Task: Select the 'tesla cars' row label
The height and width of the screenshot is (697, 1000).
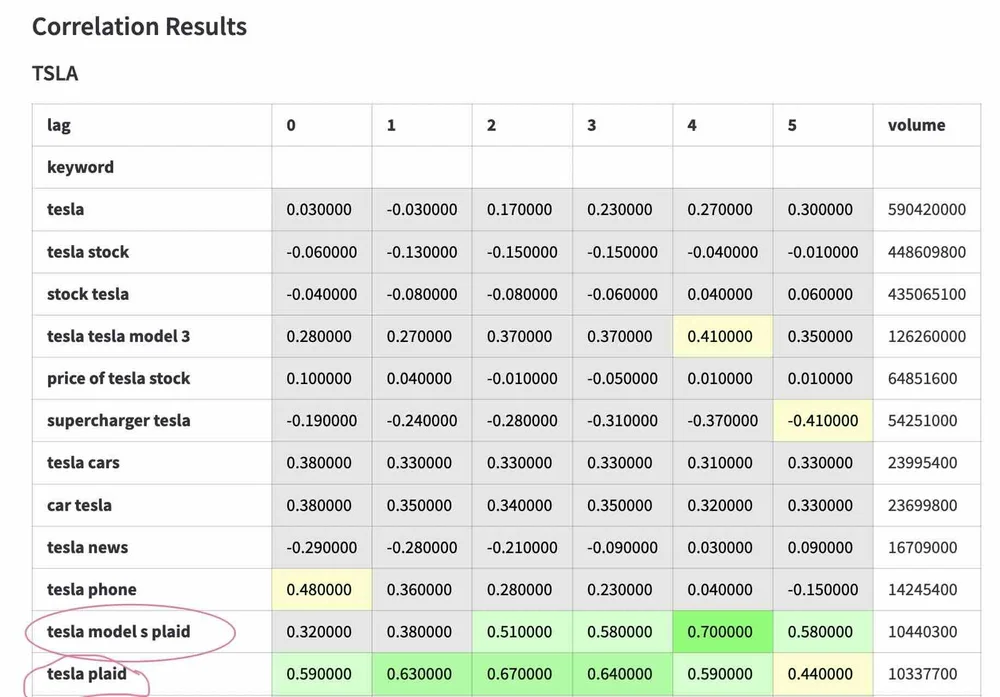Action: (x=152, y=462)
